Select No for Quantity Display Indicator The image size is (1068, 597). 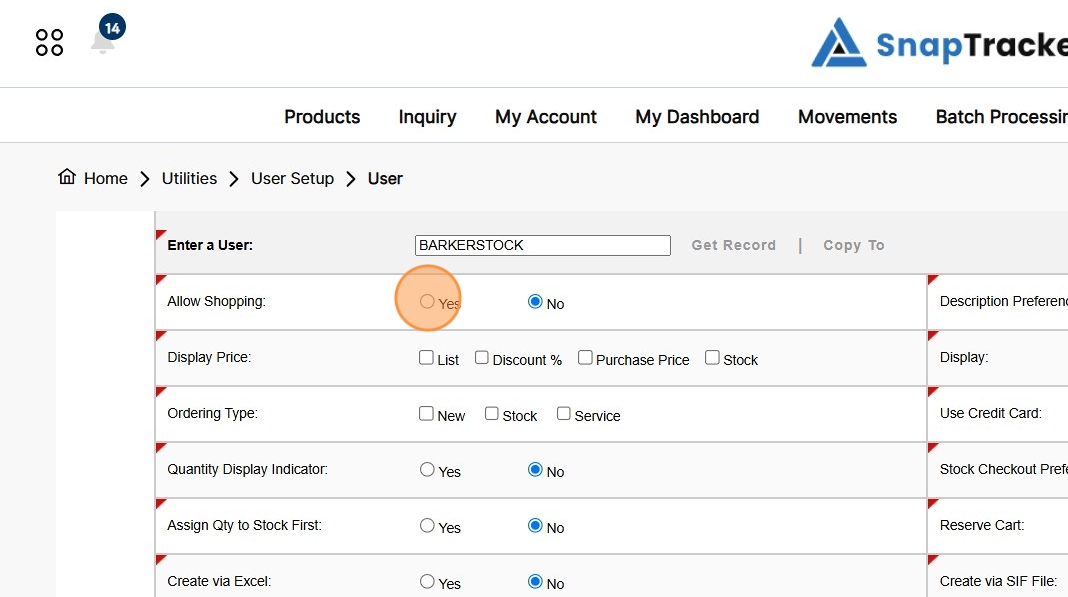point(535,470)
